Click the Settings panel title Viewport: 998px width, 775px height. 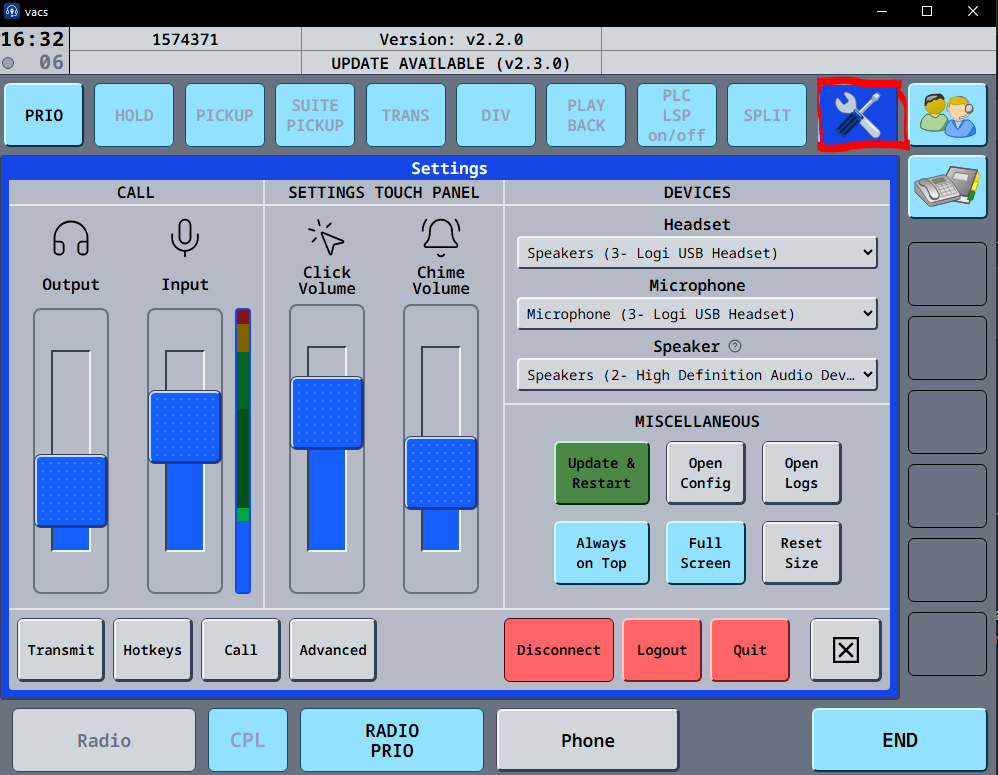point(449,168)
